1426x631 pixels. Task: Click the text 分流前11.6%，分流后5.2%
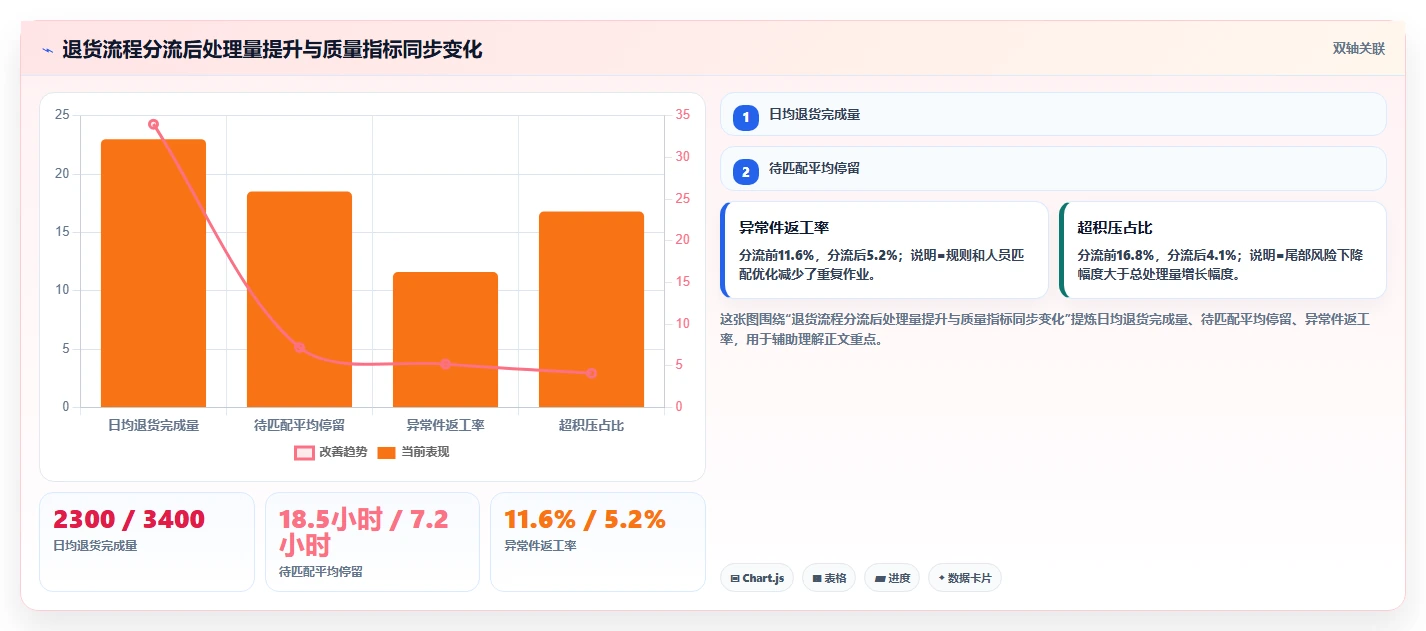tap(817, 255)
